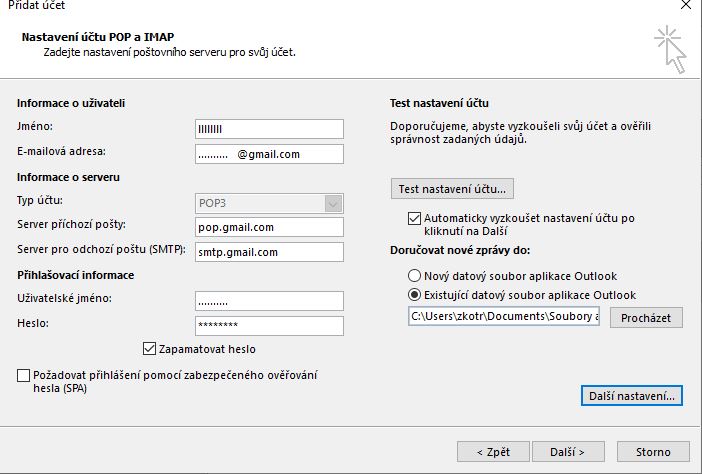Click the cursor wizard icon in header
702x474 pixels.
click(670, 48)
